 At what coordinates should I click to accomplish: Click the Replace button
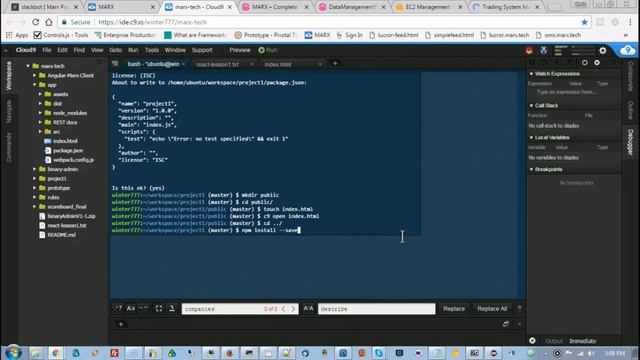(454, 309)
